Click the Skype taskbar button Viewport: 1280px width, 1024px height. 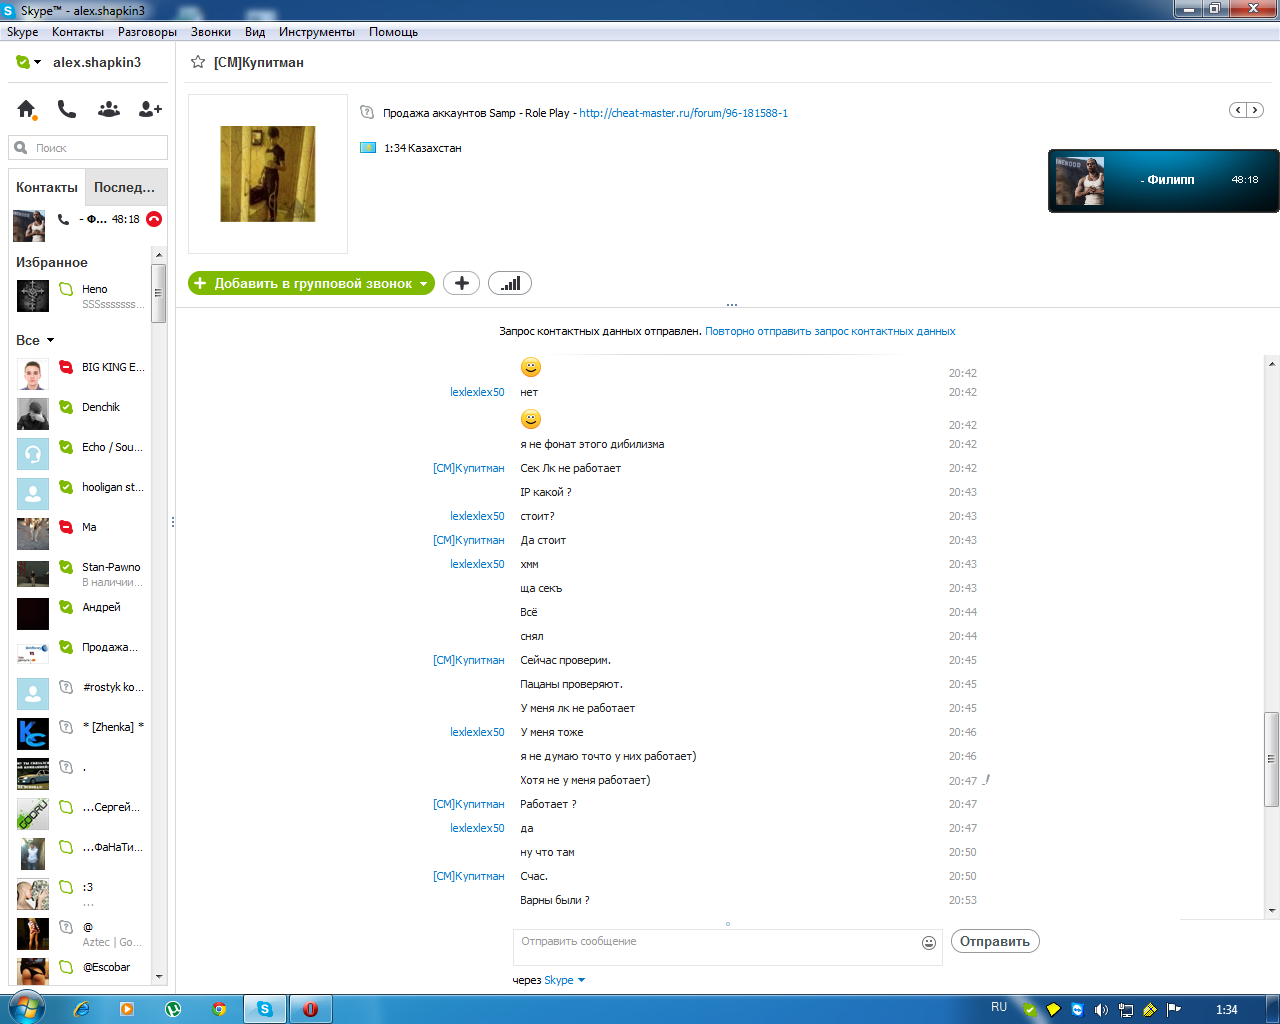click(265, 1009)
